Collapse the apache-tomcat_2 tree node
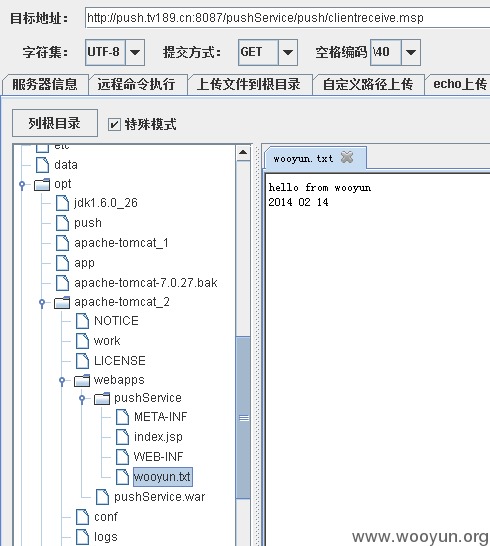This screenshot has width=490, height=546. click(42, 303)
